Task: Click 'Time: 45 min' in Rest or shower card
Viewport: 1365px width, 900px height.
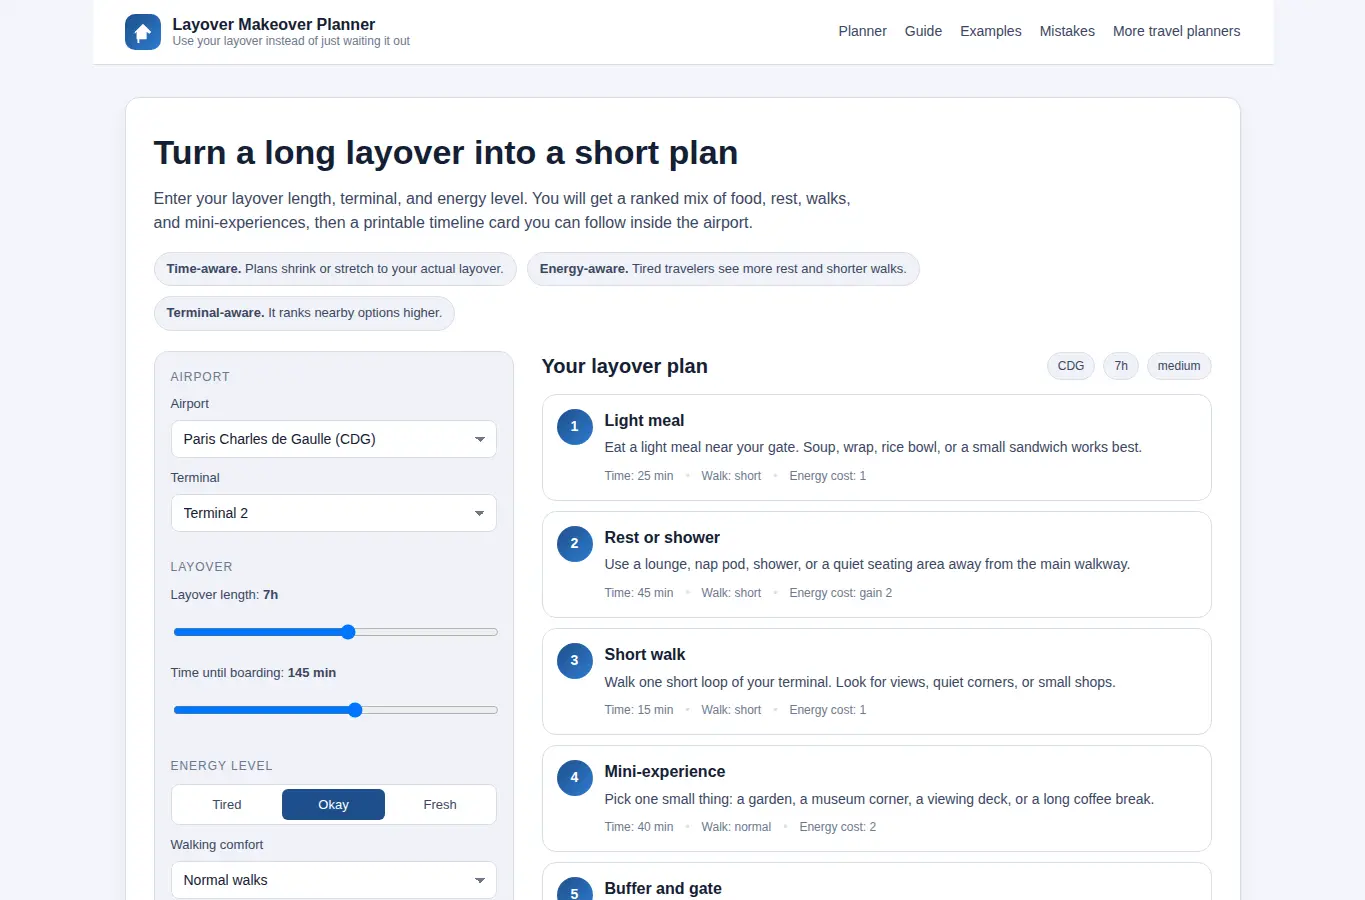Action: pos(639,593)
